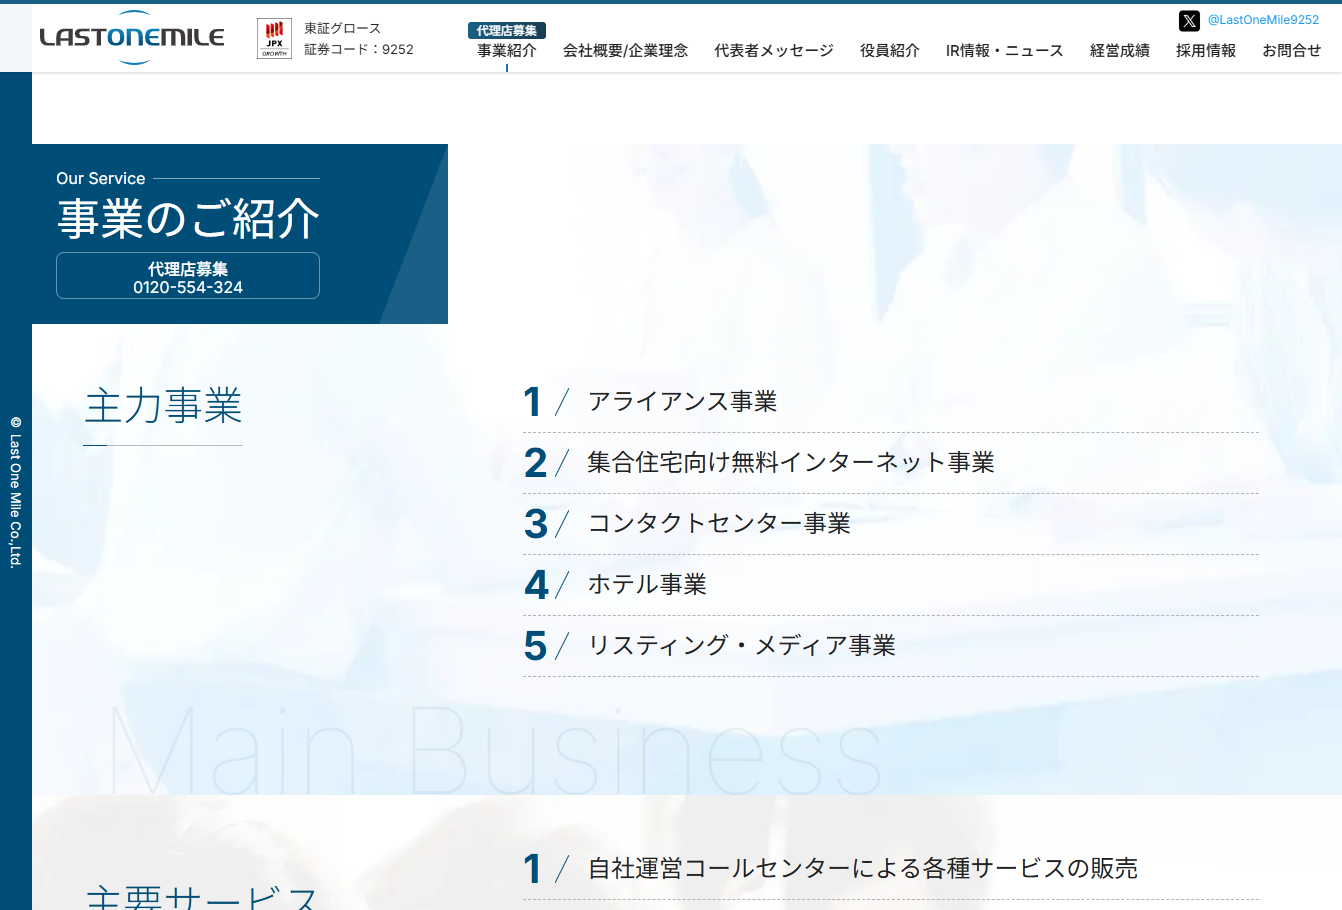Click the LASTONEMILE company logo
Screen dimensions: 1342x910
130,37
